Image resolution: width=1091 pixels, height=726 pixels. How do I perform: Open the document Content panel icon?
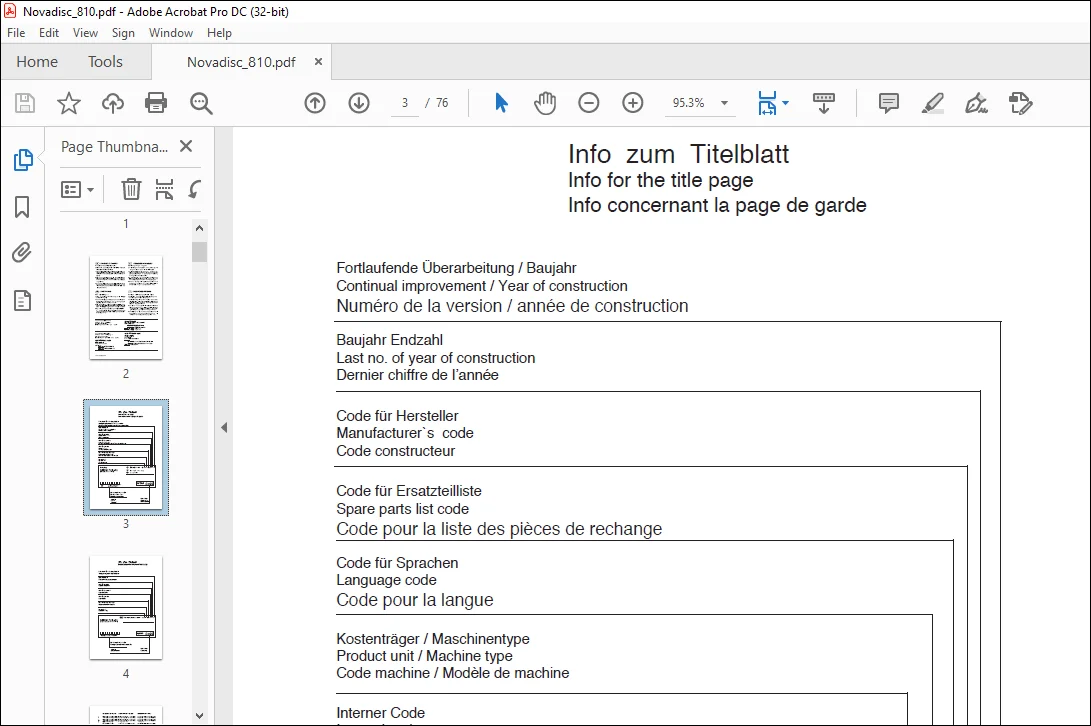pyautogui.click(x=22, y=301)
